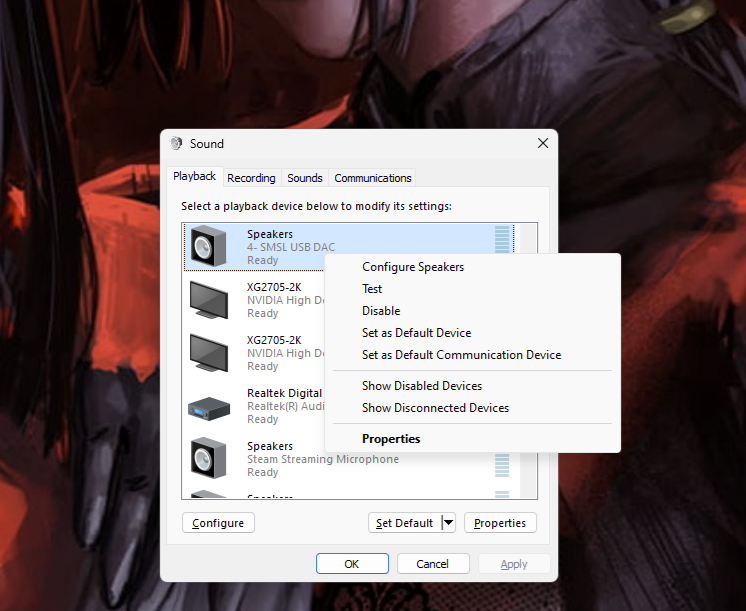Select Test in the context menu
Viewport: 746px width, 611px height.
point(372,289)
